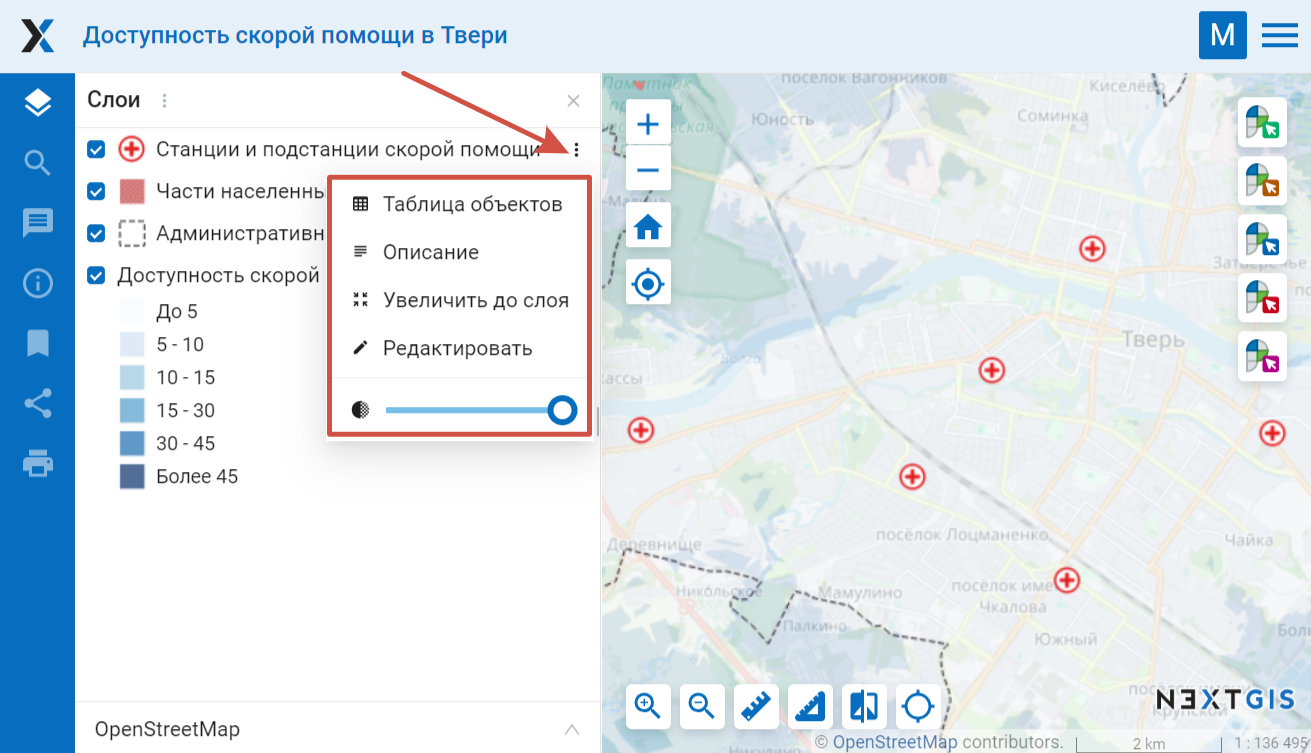Viewport: 1311px width, 753px height.
Task: Click the orange-cursor layer identify button
Action: (1260, 180)
